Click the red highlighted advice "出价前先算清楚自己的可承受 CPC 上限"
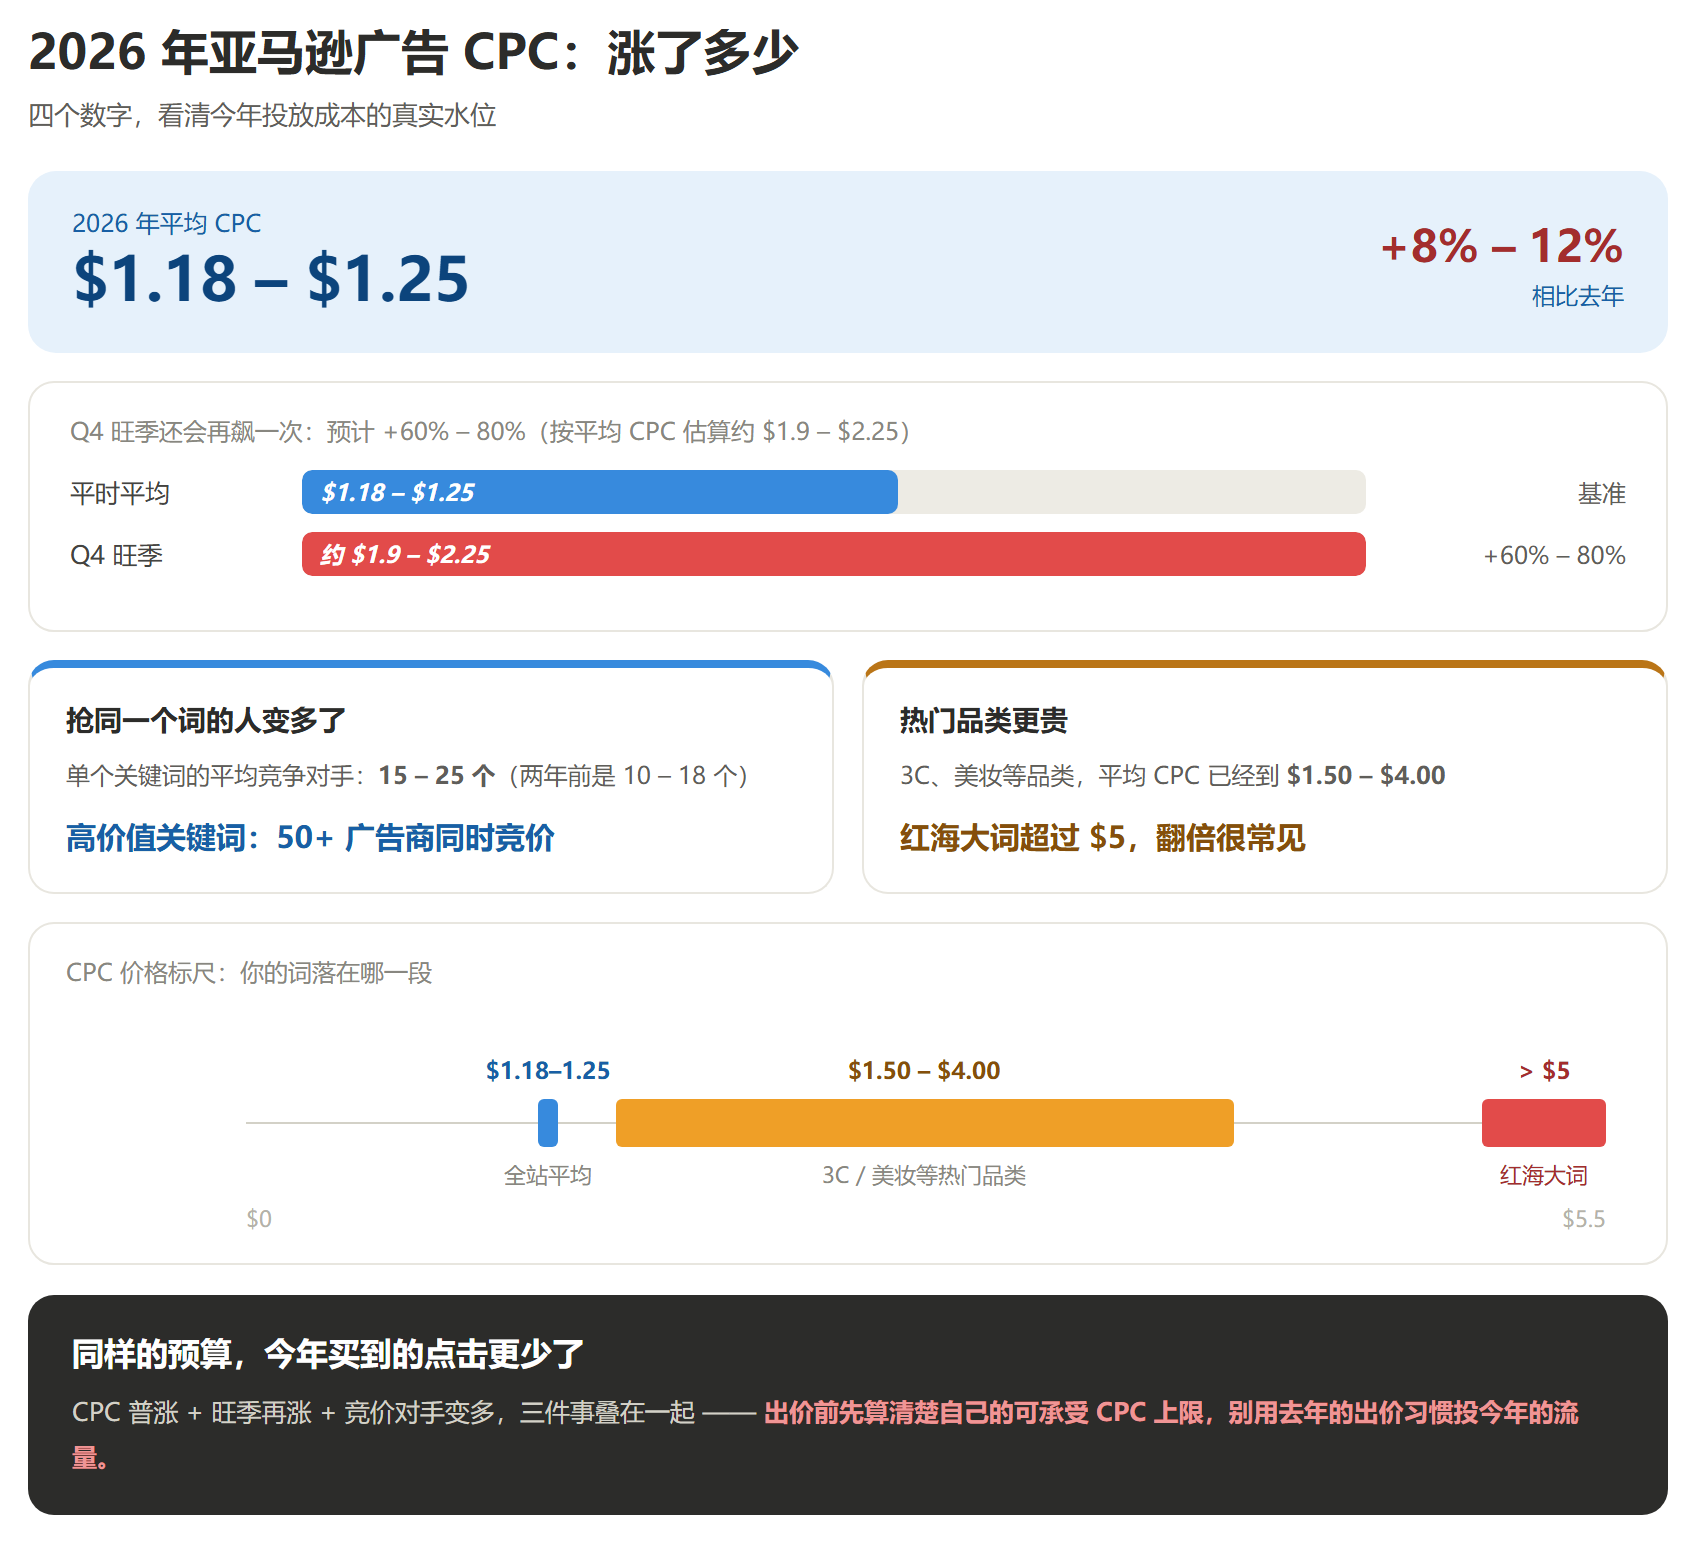1696x1543 pixels. (984, 1412)
